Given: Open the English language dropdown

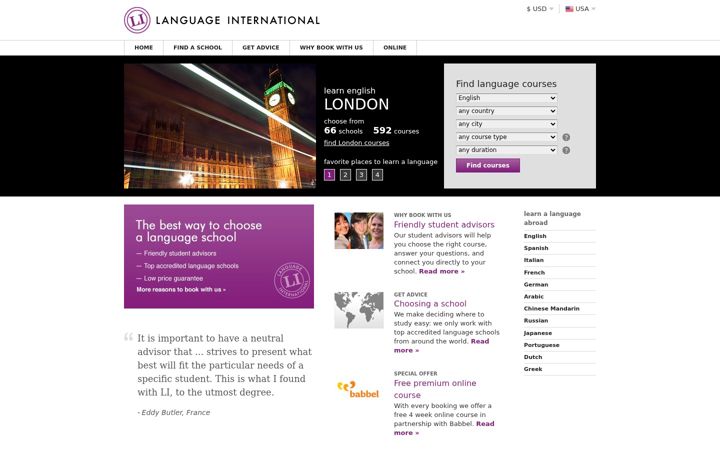Looking at the screenshot, I should click(x=506, y=98).
